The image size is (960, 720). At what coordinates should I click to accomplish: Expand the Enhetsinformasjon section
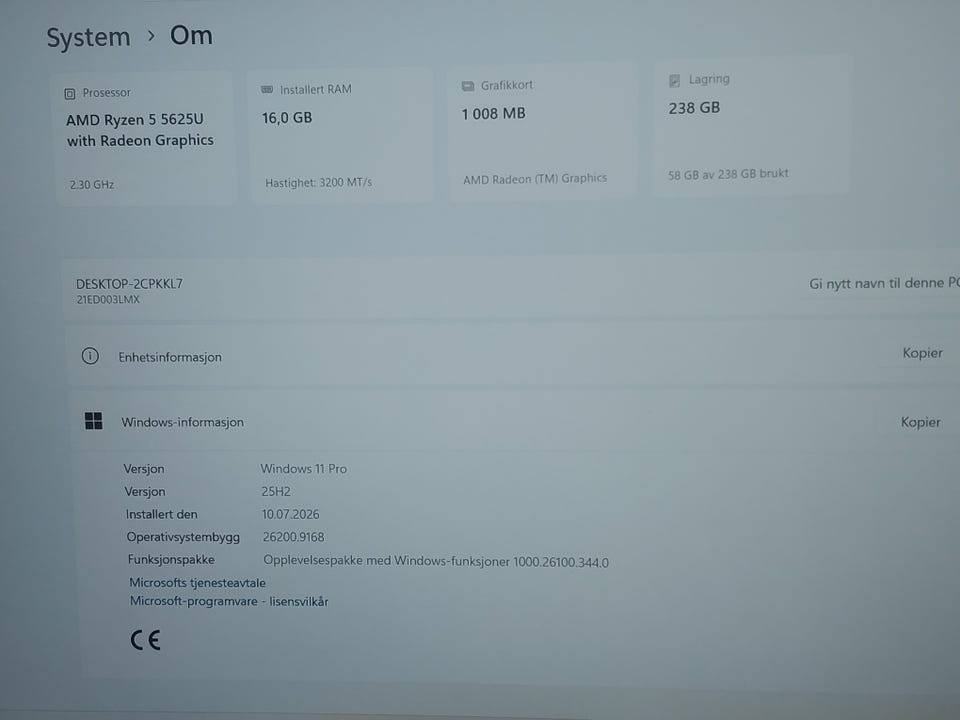[x=513, y=355]
